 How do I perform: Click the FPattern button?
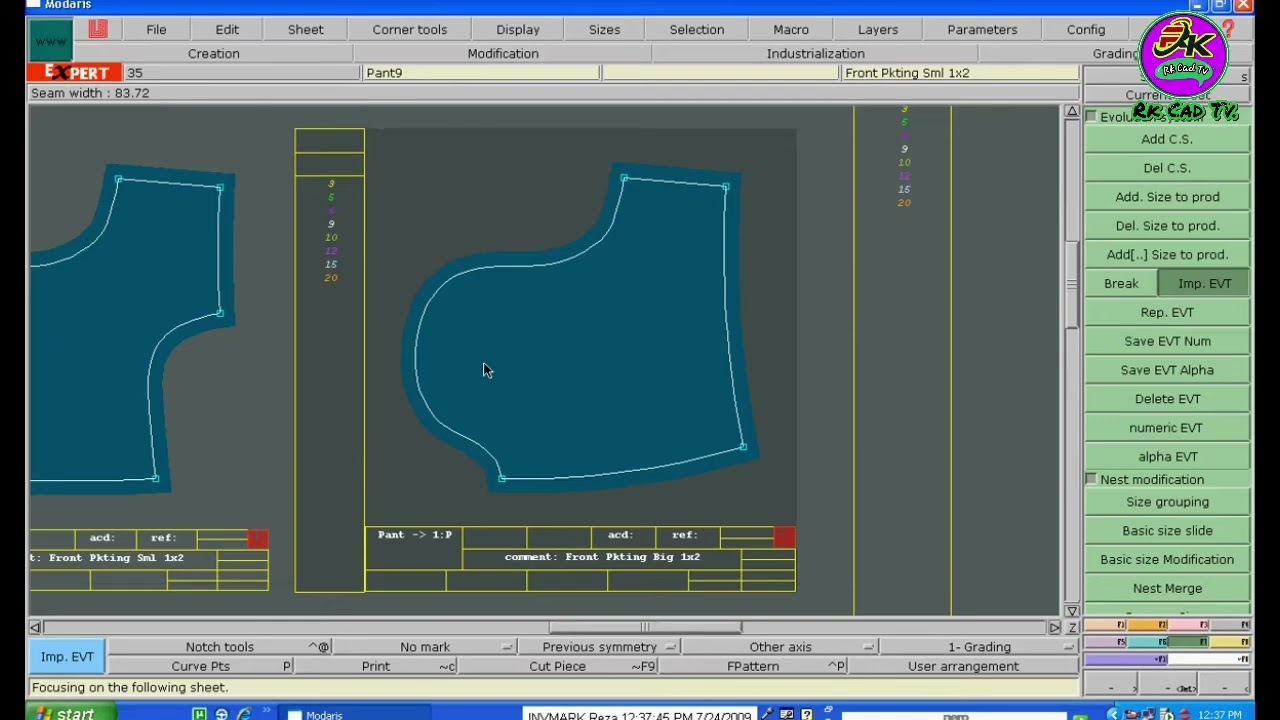coord(753,666)
